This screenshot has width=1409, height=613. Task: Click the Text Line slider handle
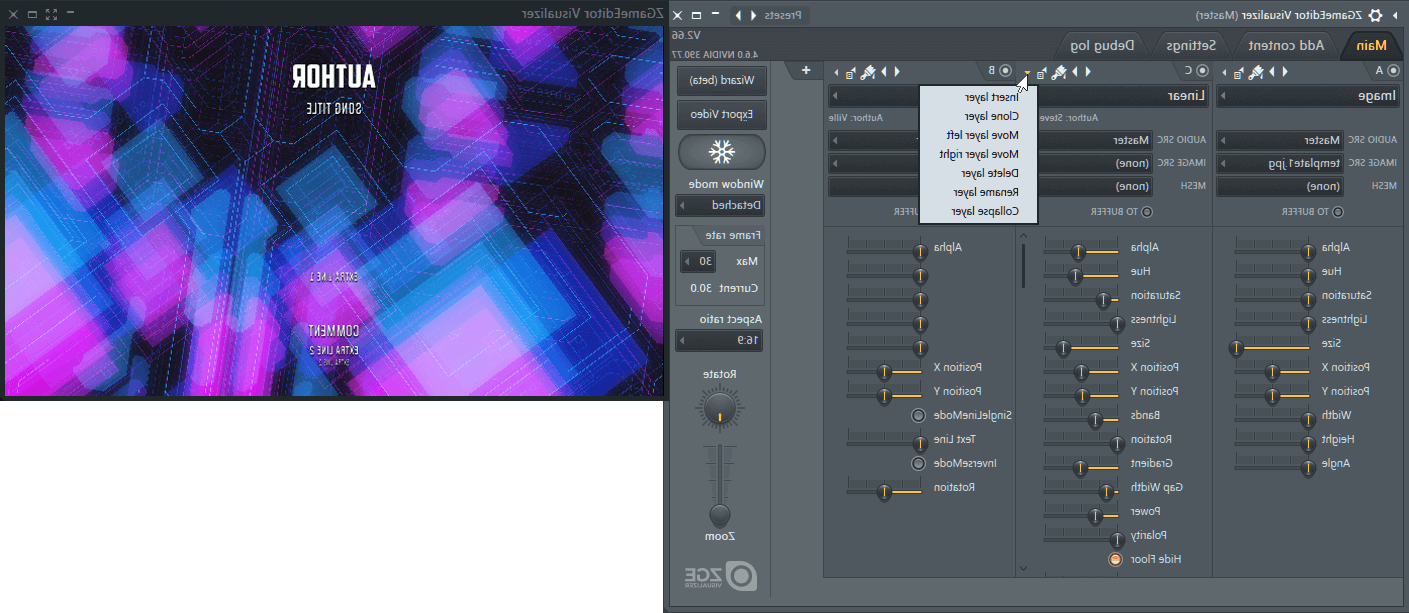920,444
